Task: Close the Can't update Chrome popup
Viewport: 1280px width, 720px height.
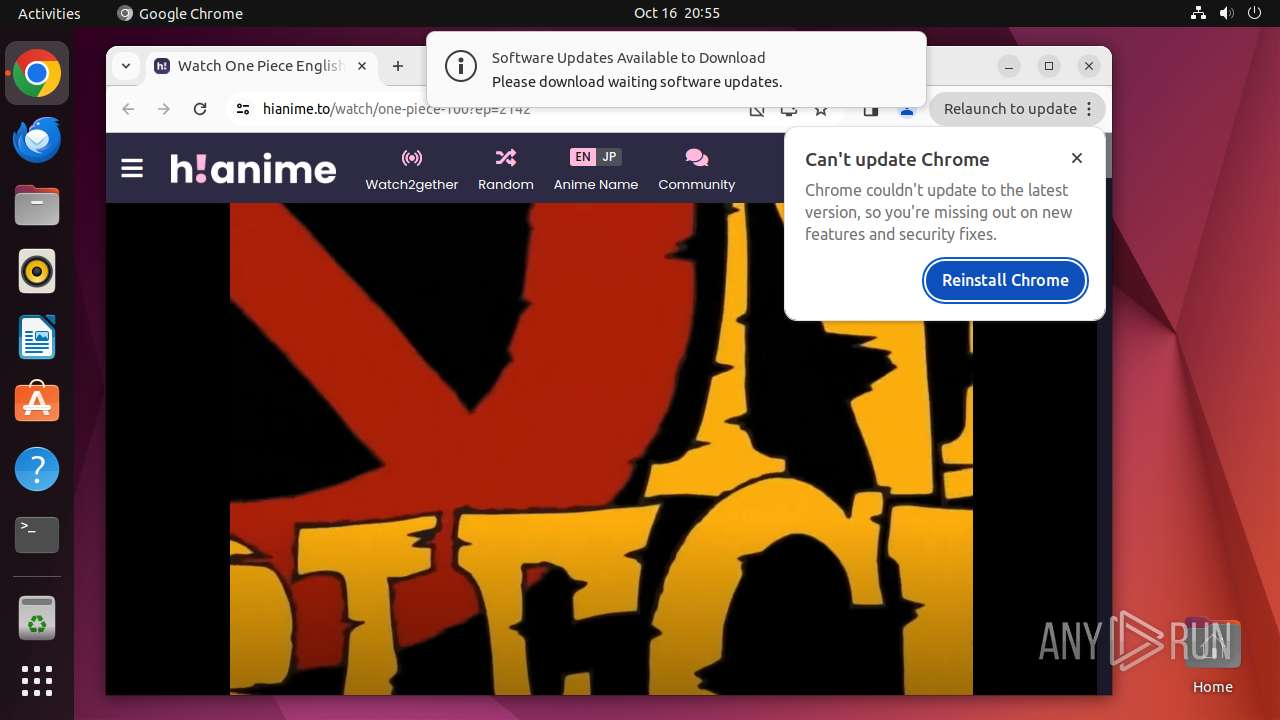Action: click(x=1077, y=158)
